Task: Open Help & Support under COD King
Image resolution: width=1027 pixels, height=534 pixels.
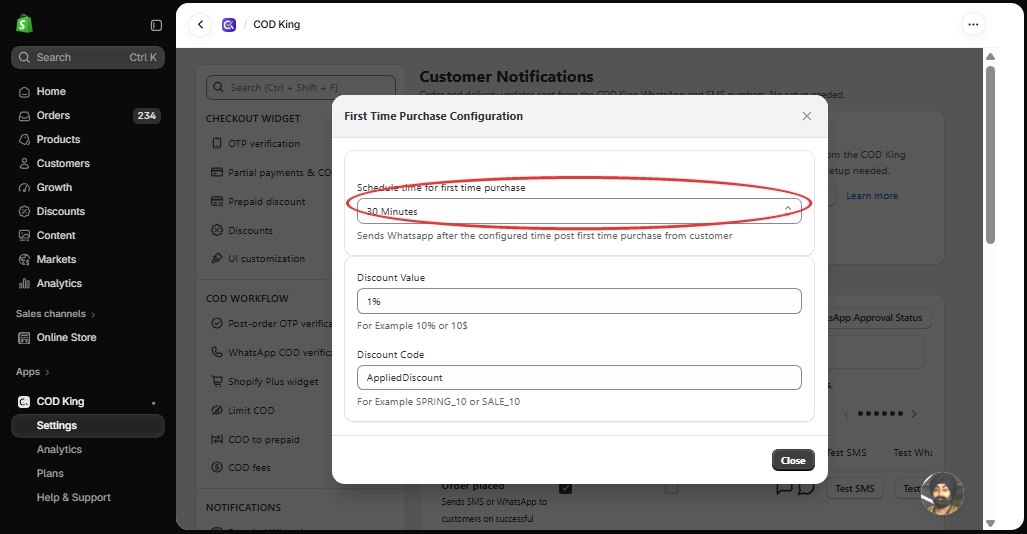Action: click(x=73, y=498)
